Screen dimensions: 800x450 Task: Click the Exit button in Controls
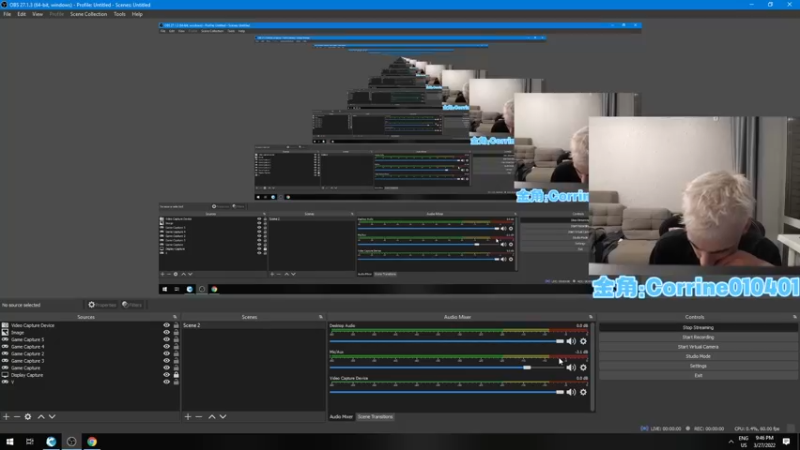[x=698, y=376]
